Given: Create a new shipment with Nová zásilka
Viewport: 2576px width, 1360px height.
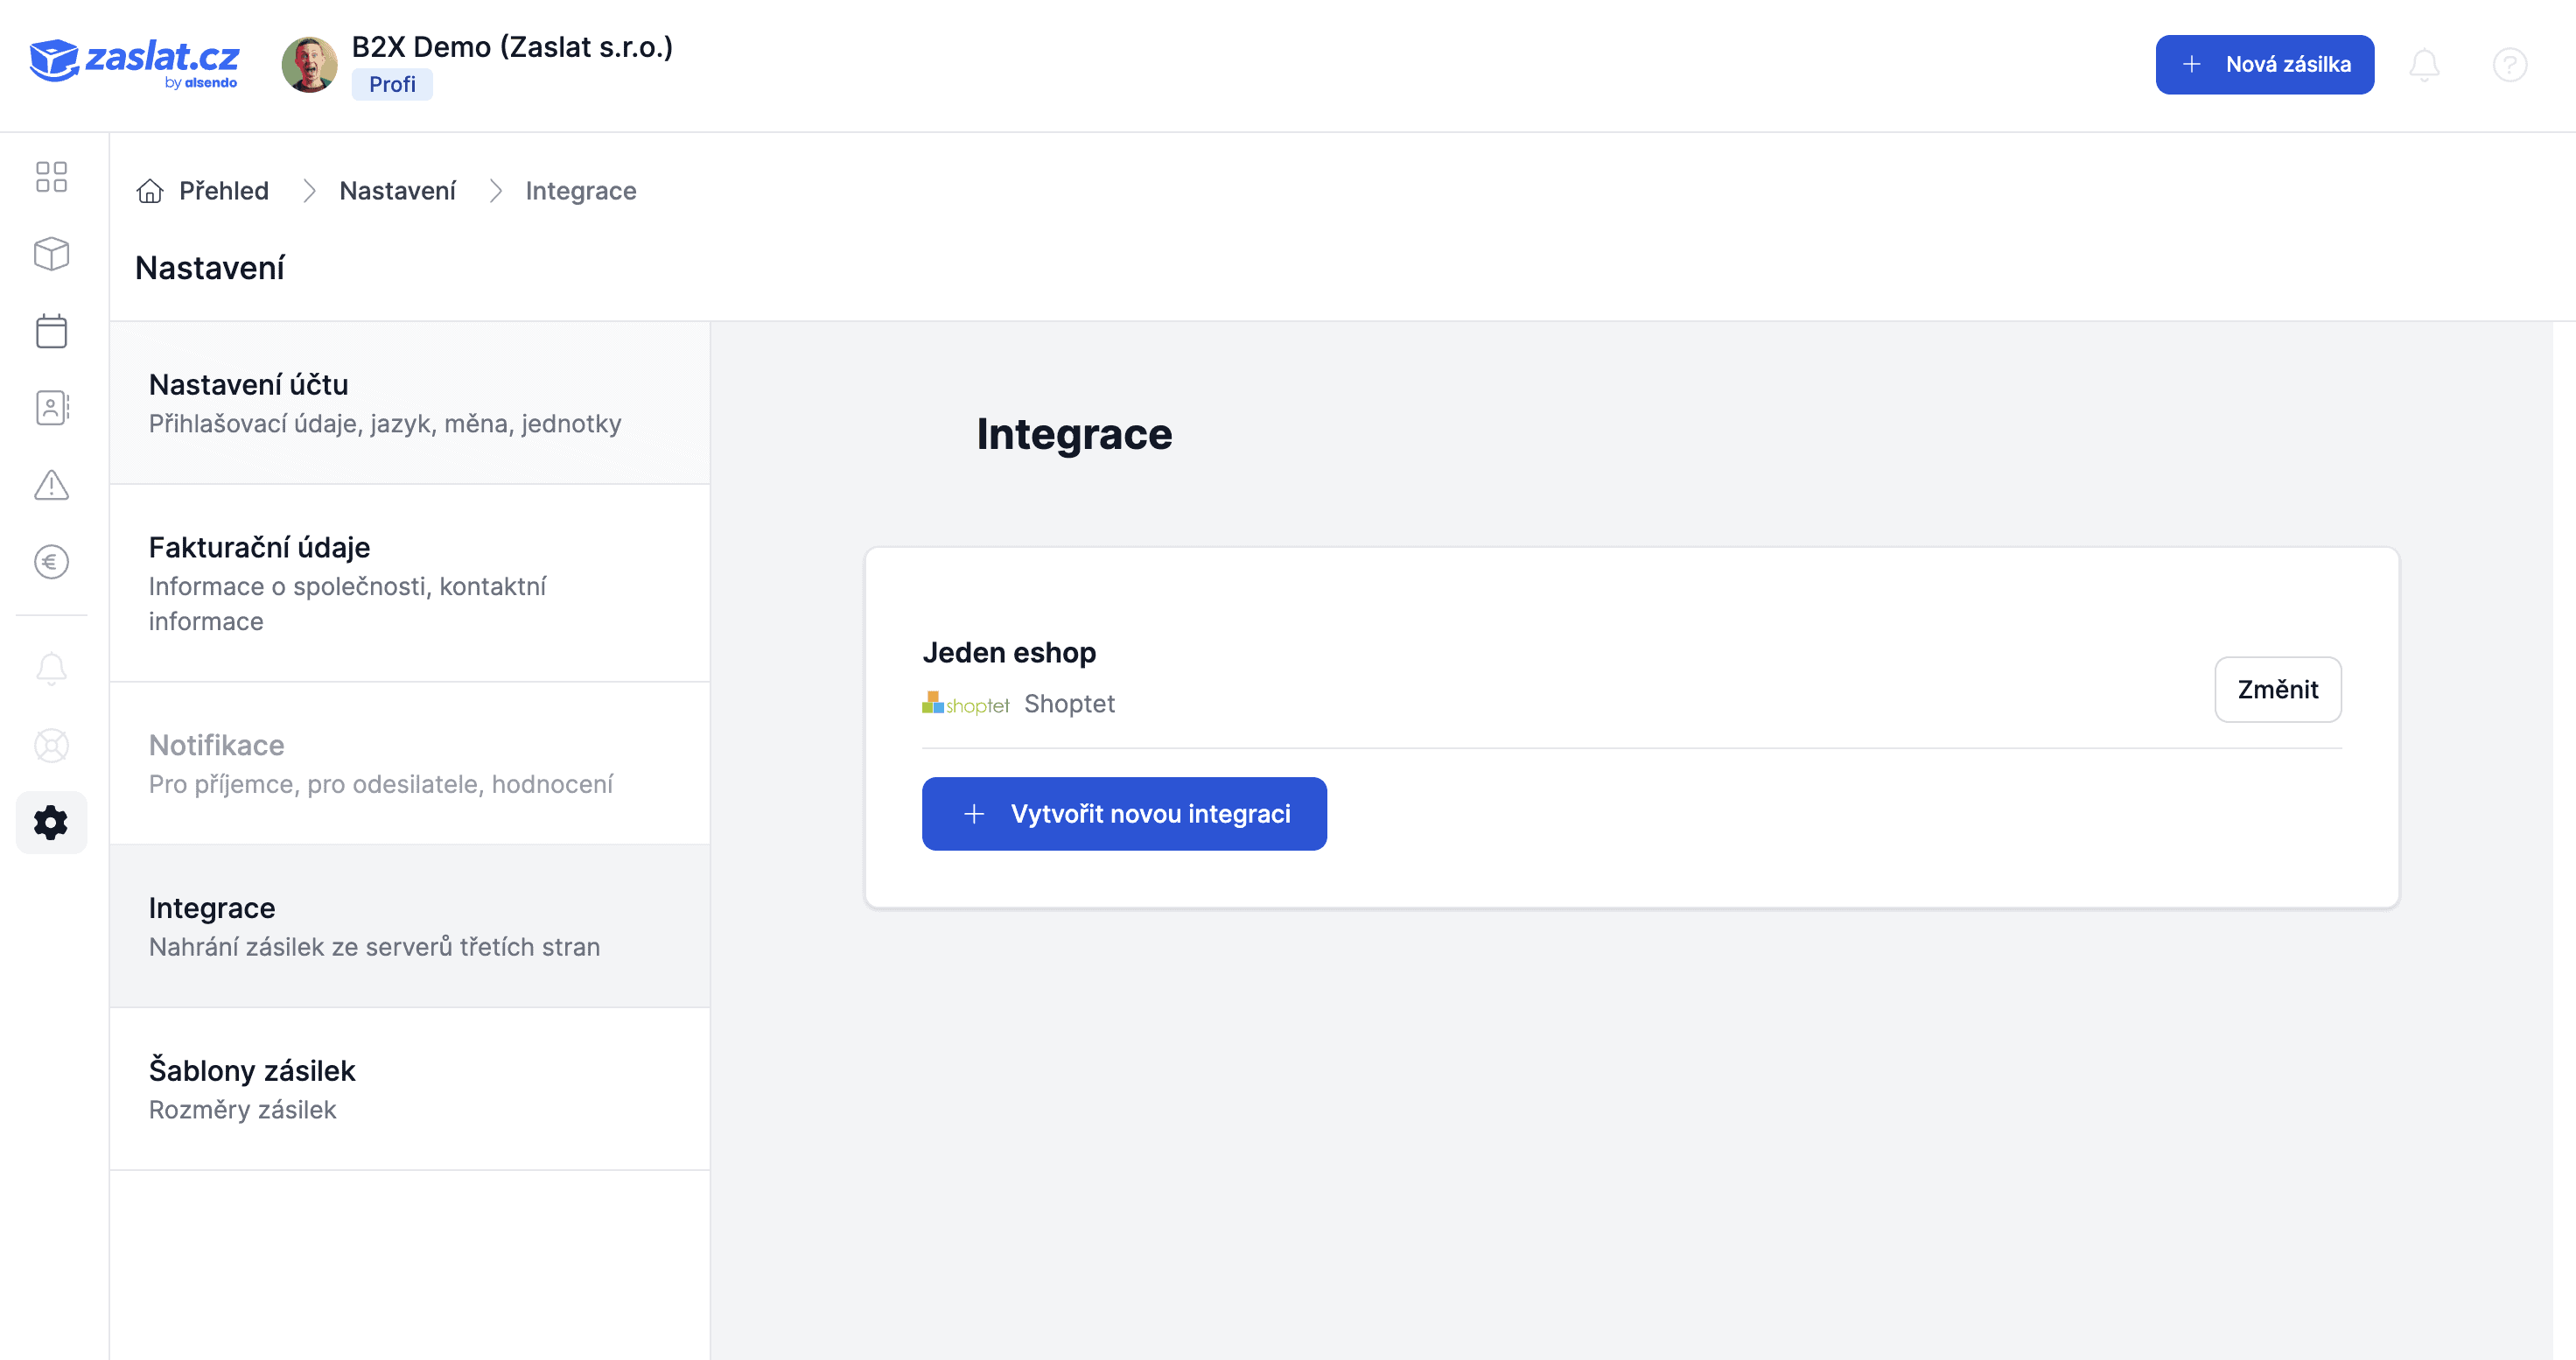Looking at the screenshot, I should pyautogui.click(x=2265, y=65).
